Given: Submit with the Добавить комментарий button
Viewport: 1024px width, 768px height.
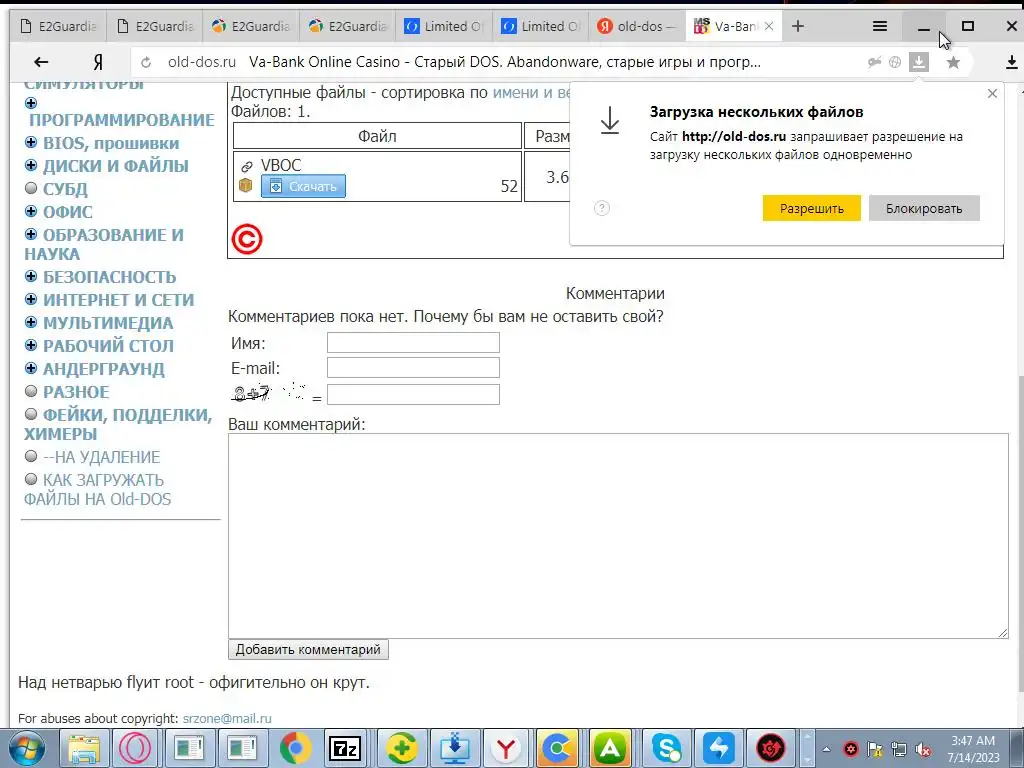Looking at the screenshot, I should click(308, 649).
